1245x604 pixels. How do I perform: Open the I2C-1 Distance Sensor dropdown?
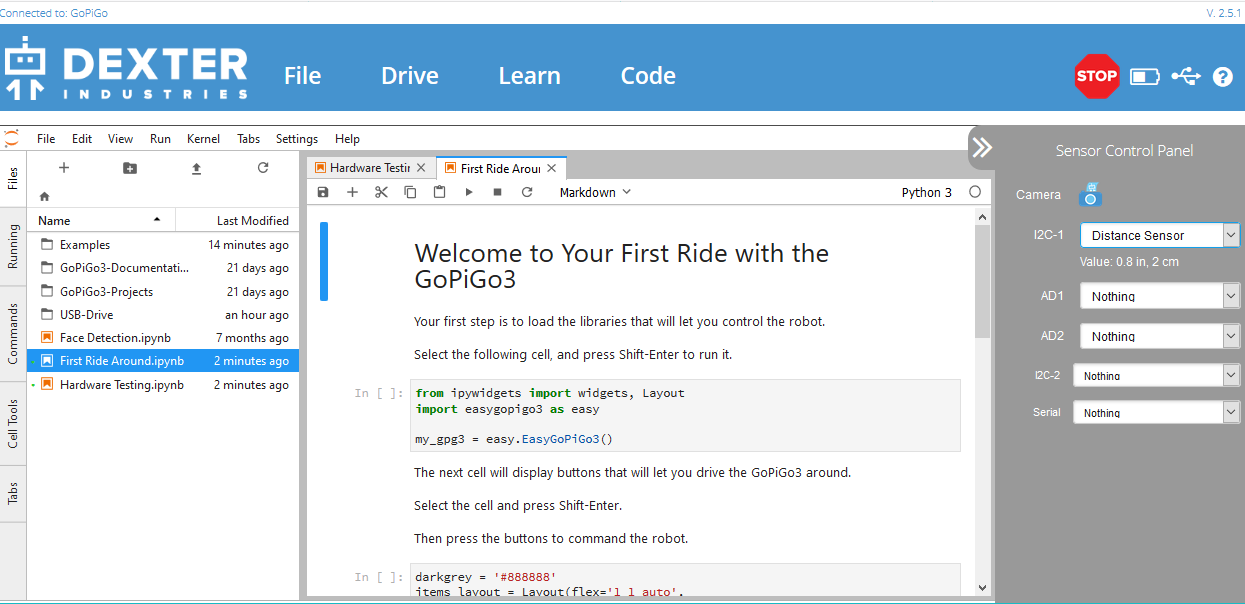(x=1160, y=235)
